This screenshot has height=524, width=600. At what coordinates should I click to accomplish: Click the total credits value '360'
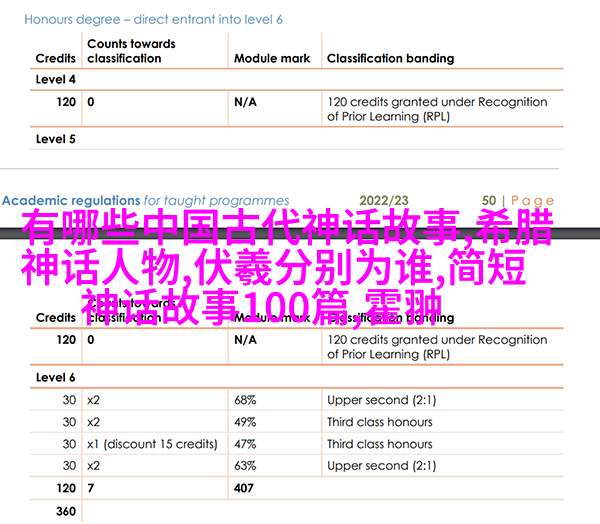pos(66,511)
